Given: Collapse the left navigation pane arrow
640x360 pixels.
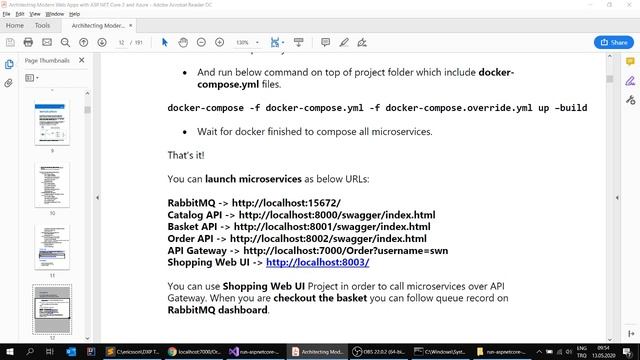Looking at the screenshot, I should (97, 198).
